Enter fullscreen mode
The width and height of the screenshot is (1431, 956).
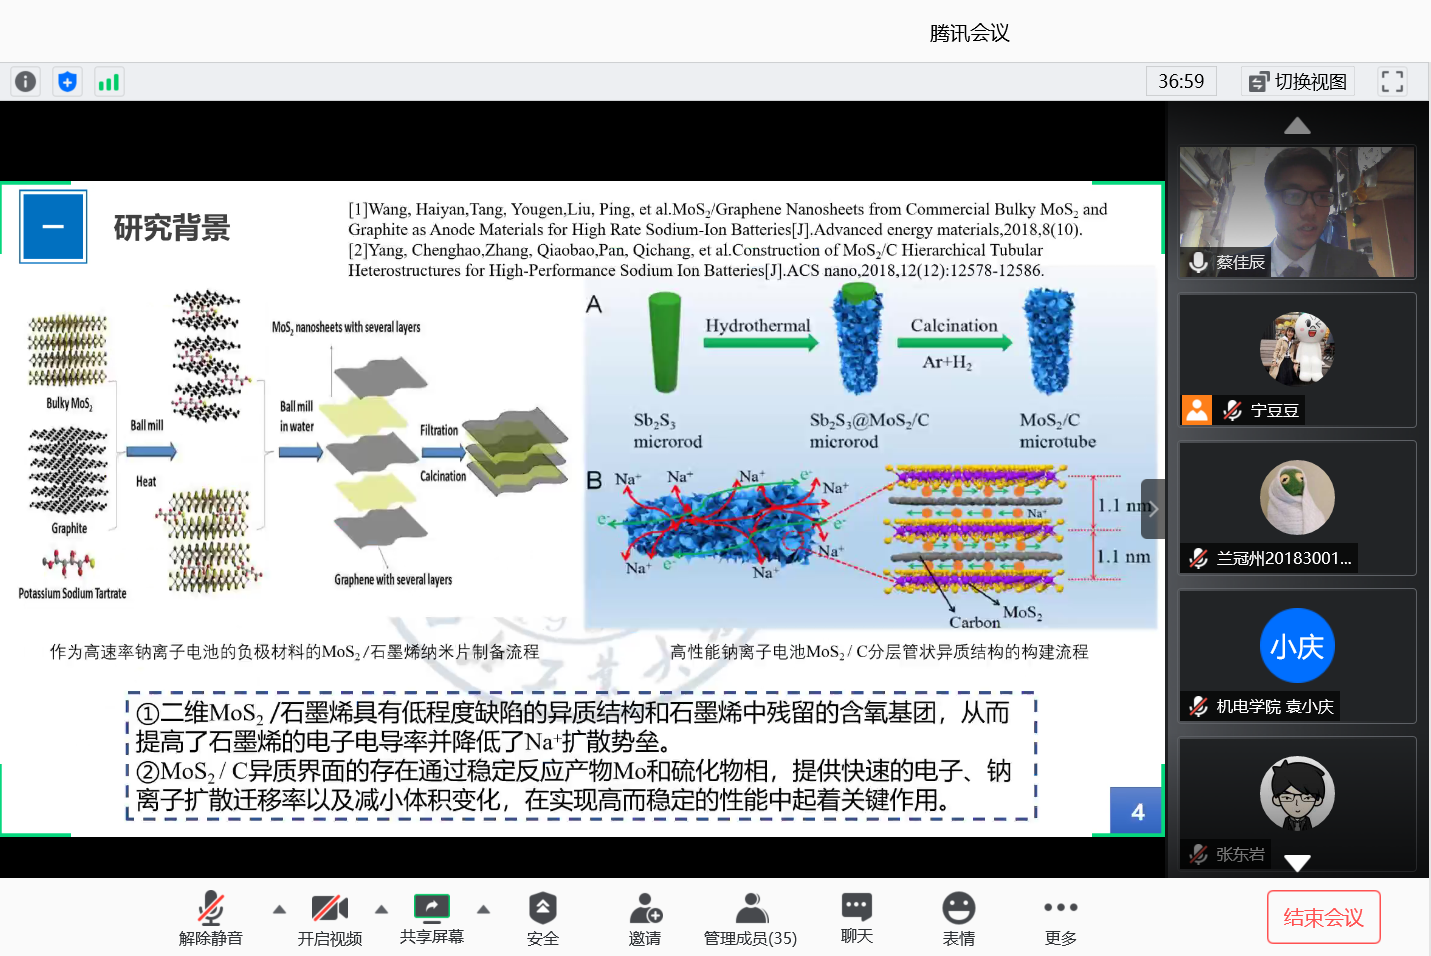(x=1392, y=82)
